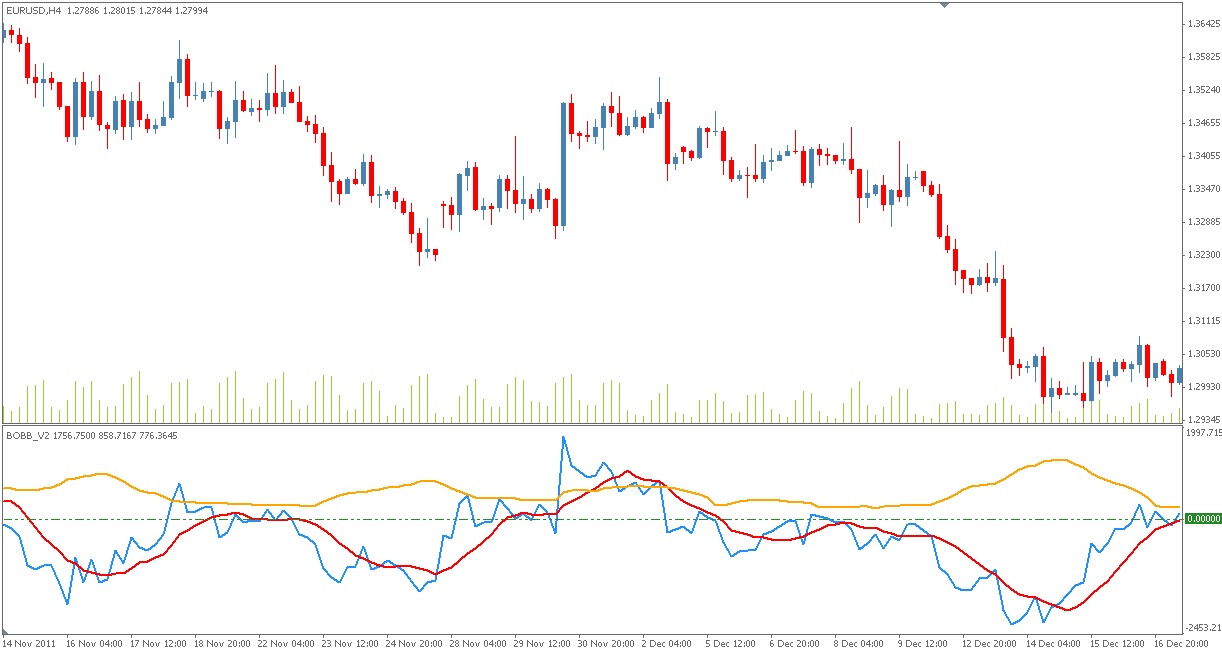This screenshot has height=652, width=1222.
Task: Click the 28 Nov 04:00 time label
Action: (478, 644)
